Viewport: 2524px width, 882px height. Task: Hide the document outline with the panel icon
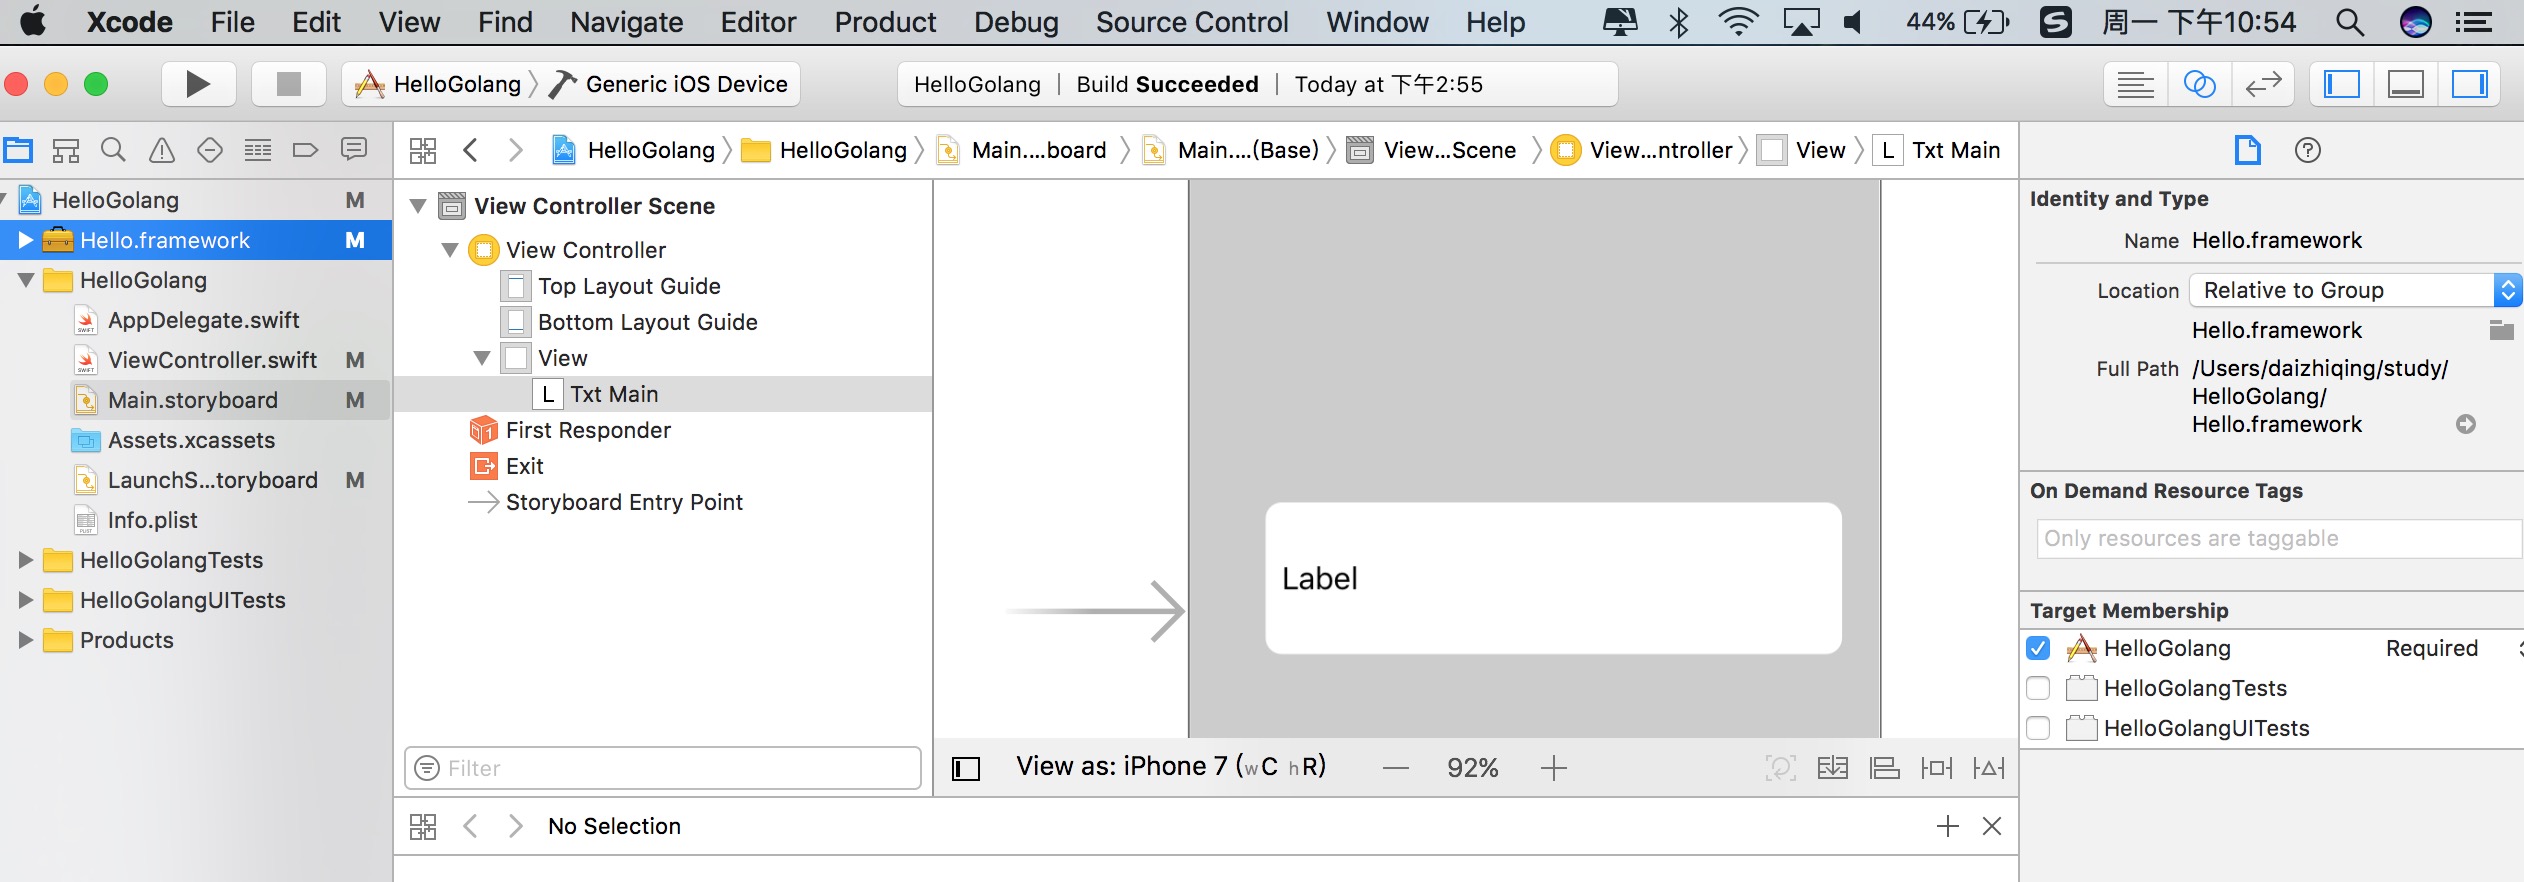pos(966,768)
